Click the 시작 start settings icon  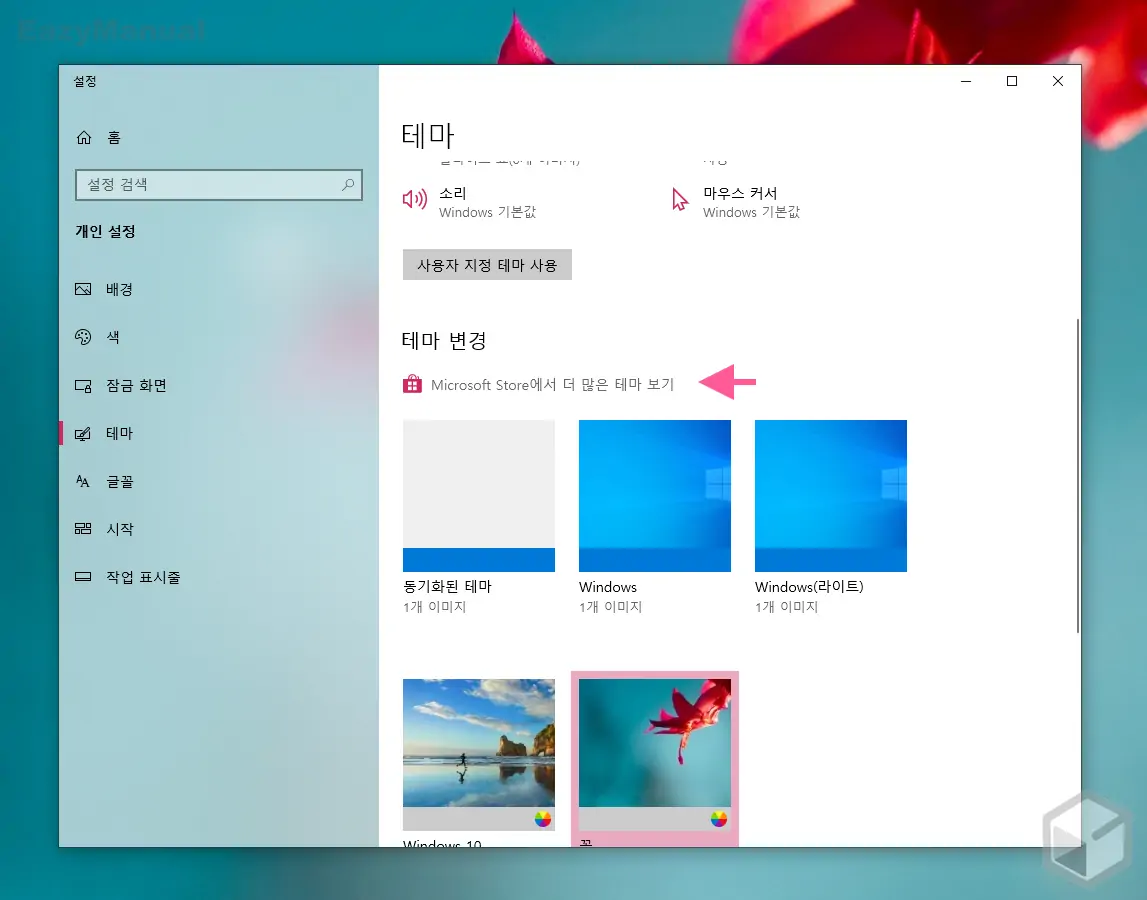coord(85,529)
